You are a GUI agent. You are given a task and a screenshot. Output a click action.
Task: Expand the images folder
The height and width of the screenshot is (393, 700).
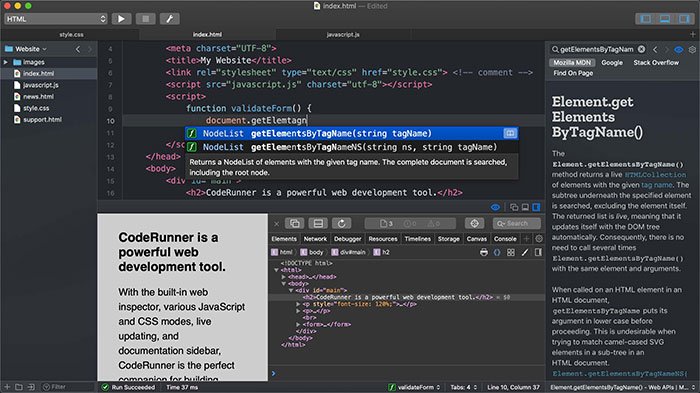pyautogui.click(x=6, y=62)
